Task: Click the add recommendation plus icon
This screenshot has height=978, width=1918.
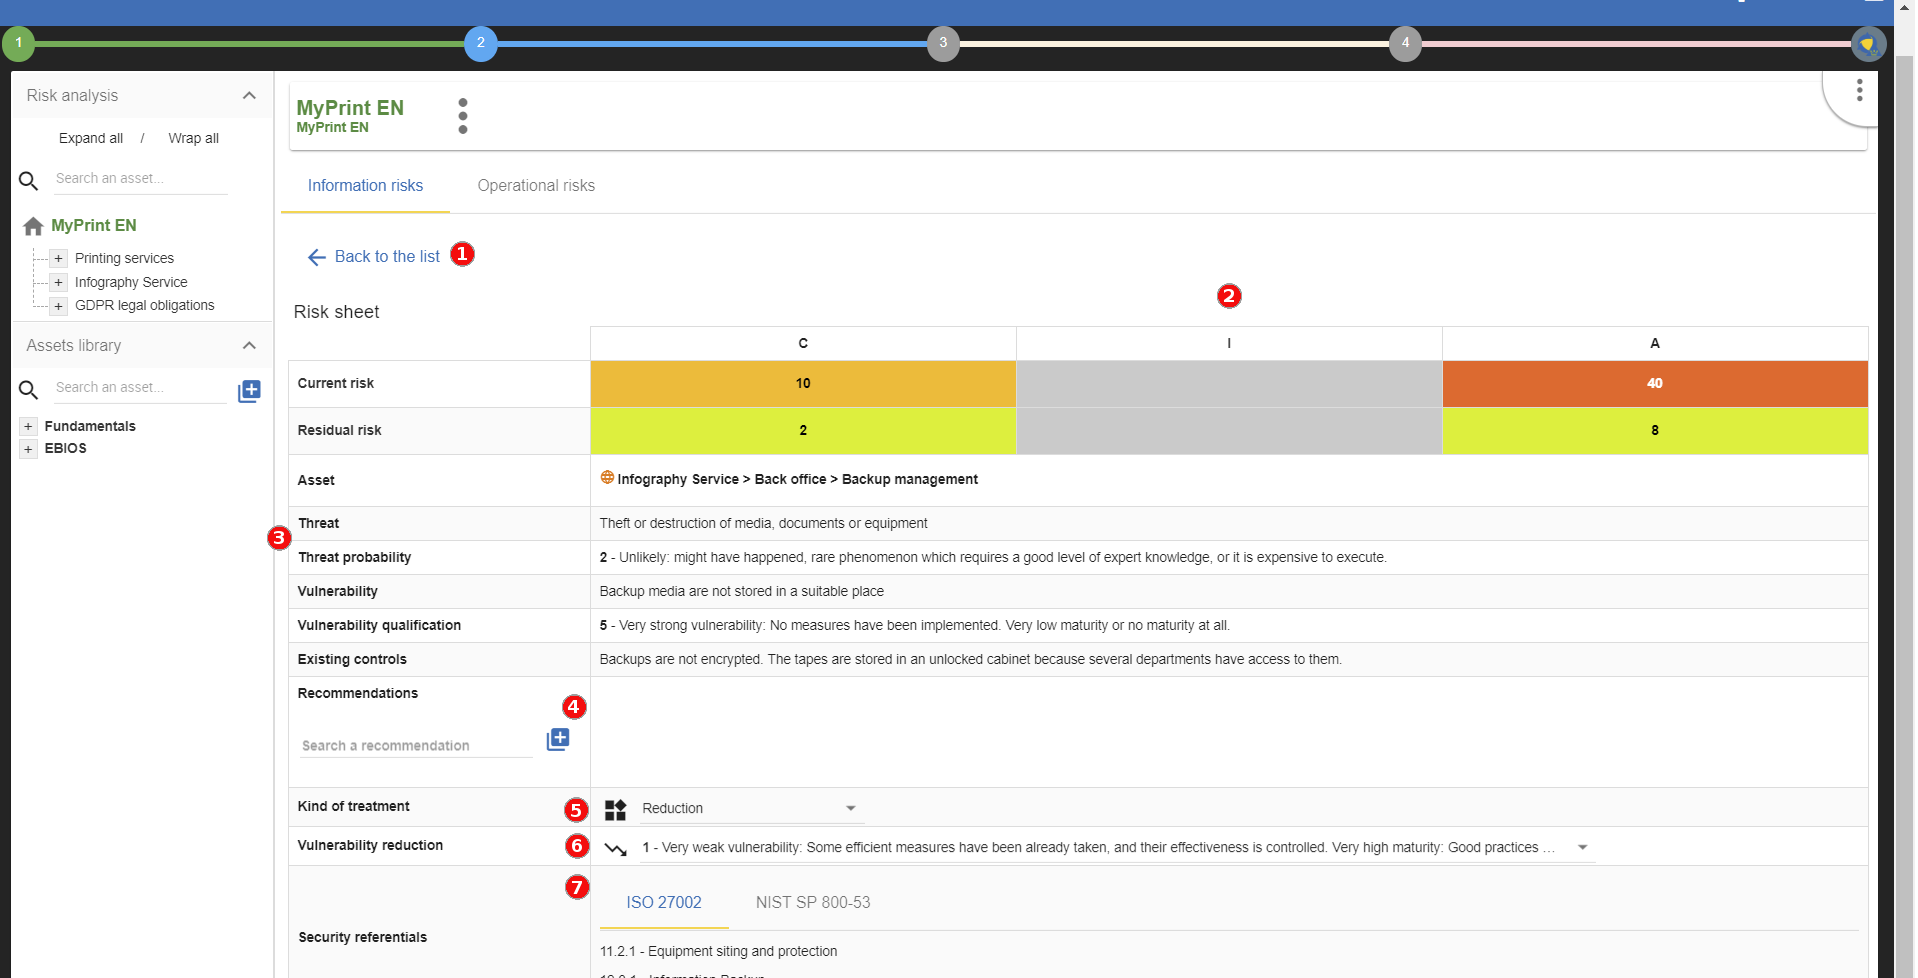Action: (557, 738)
